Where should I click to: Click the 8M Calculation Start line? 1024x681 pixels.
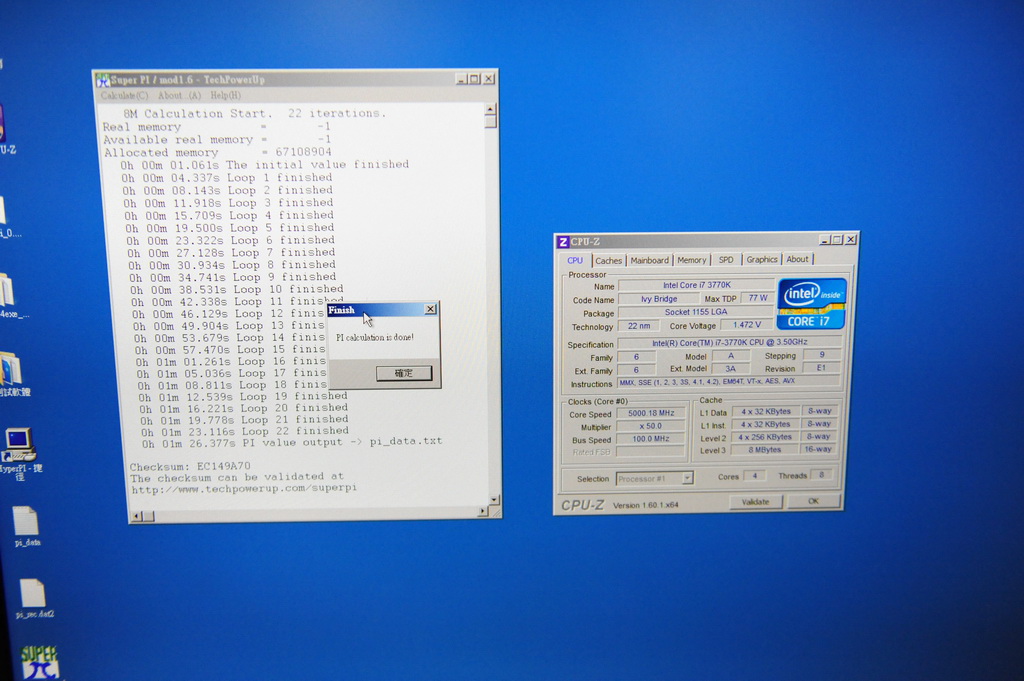255,114
